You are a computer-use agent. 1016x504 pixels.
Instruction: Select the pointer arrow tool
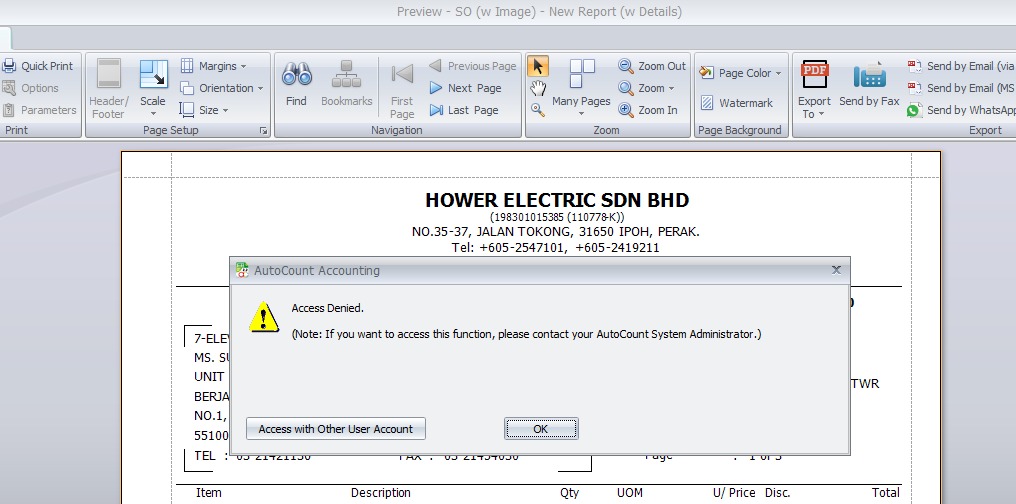[538, 66]
